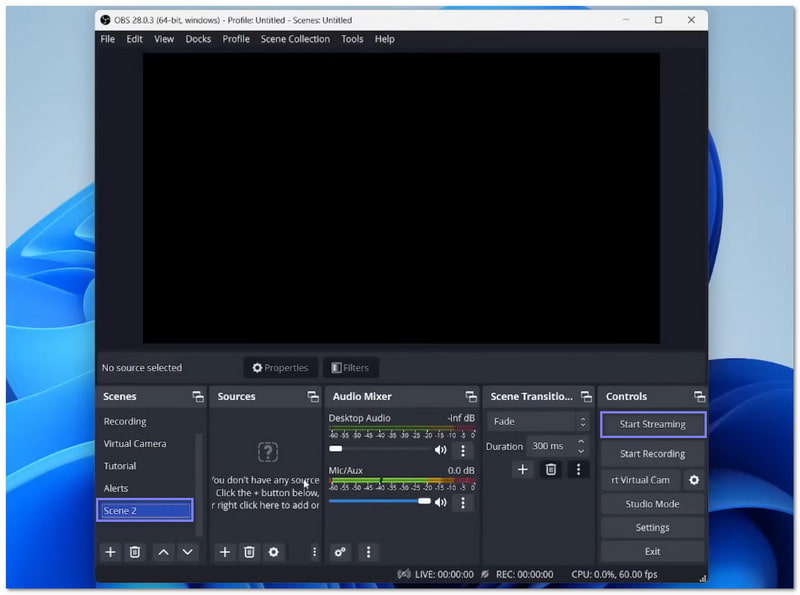Open the Docks menu
The image size is (800, 595).
(x=198, y=39)
